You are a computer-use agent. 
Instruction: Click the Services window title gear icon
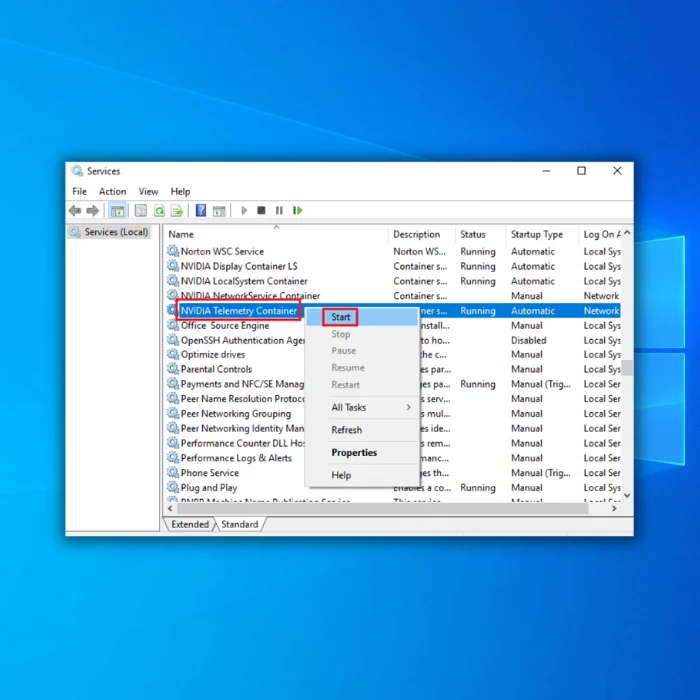77,171
